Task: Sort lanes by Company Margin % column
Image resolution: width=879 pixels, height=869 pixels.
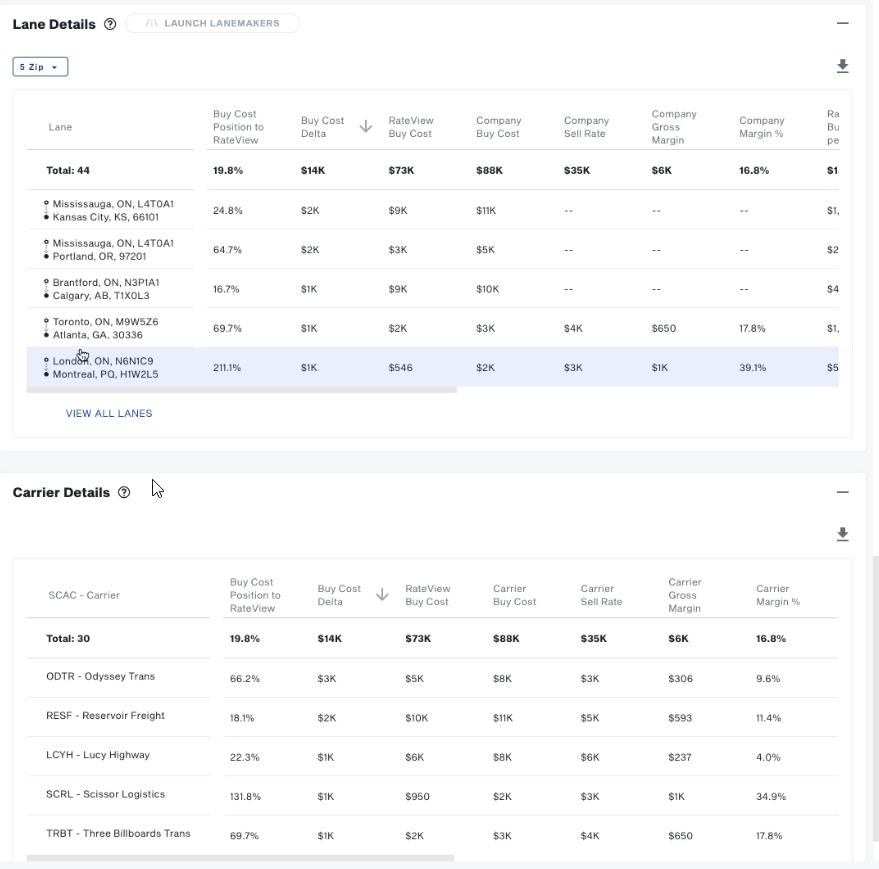Action: click(x=761, y=127)
